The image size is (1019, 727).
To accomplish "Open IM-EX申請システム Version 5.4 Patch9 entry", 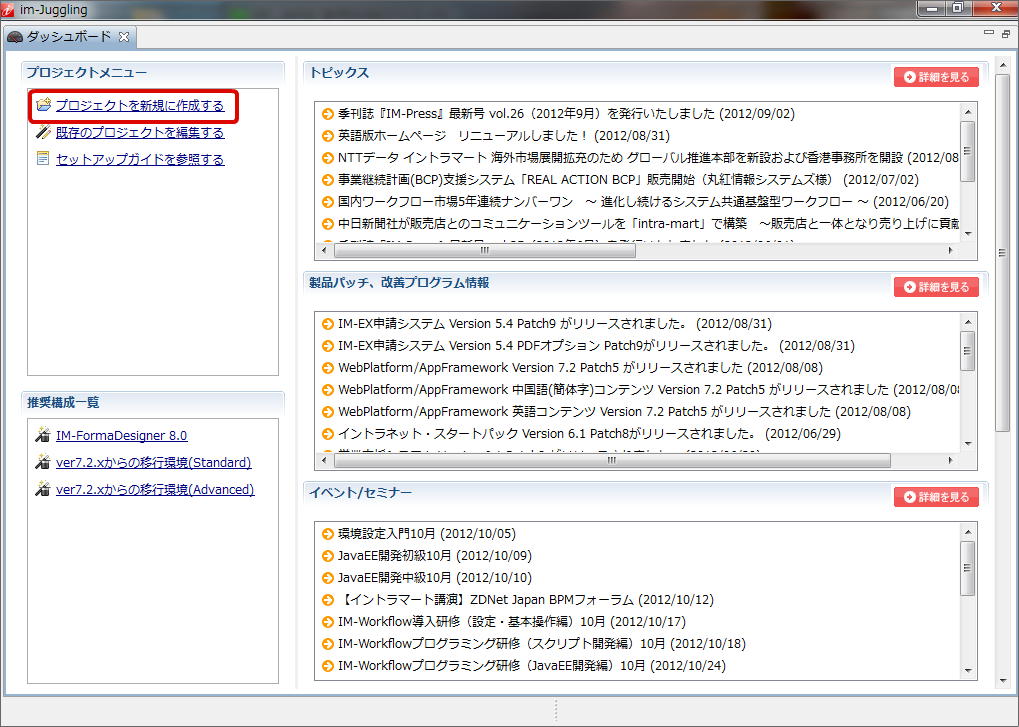I will 555,324.
